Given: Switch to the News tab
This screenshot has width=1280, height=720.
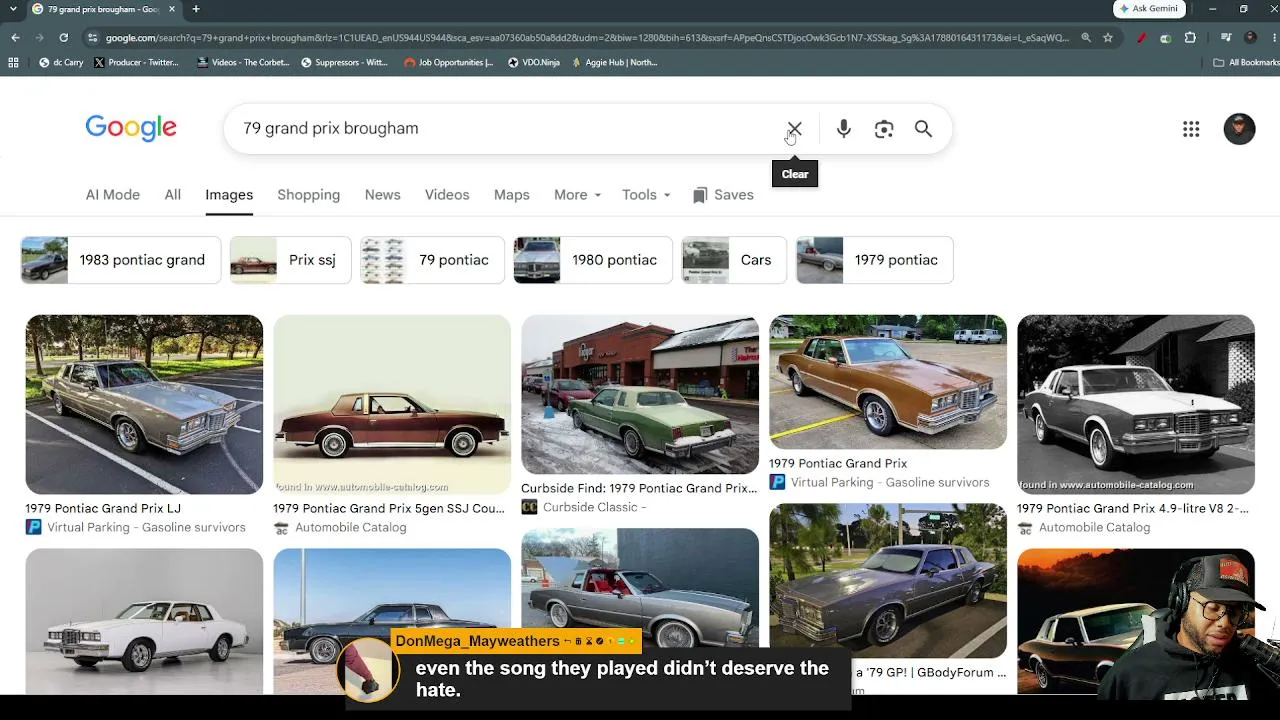Looking at the screenshot, I should point(383,195).
